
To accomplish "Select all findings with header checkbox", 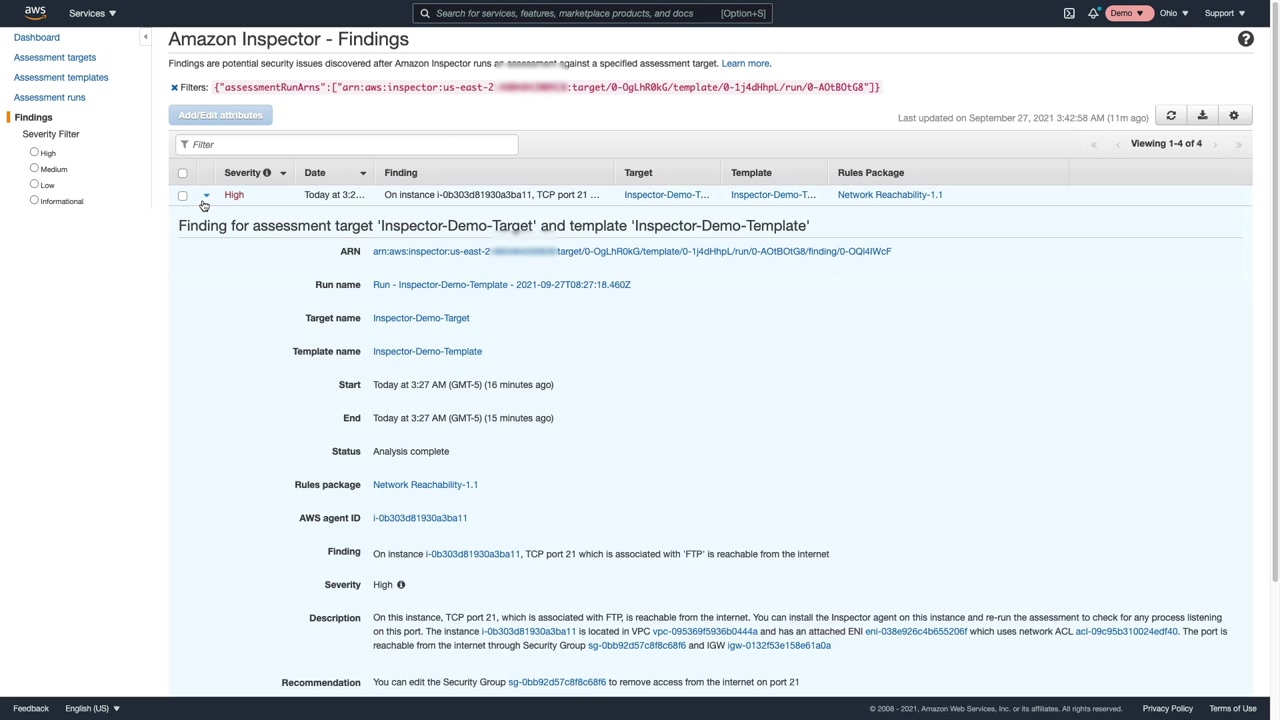I will pyautogui.click(x=182, y=173).
